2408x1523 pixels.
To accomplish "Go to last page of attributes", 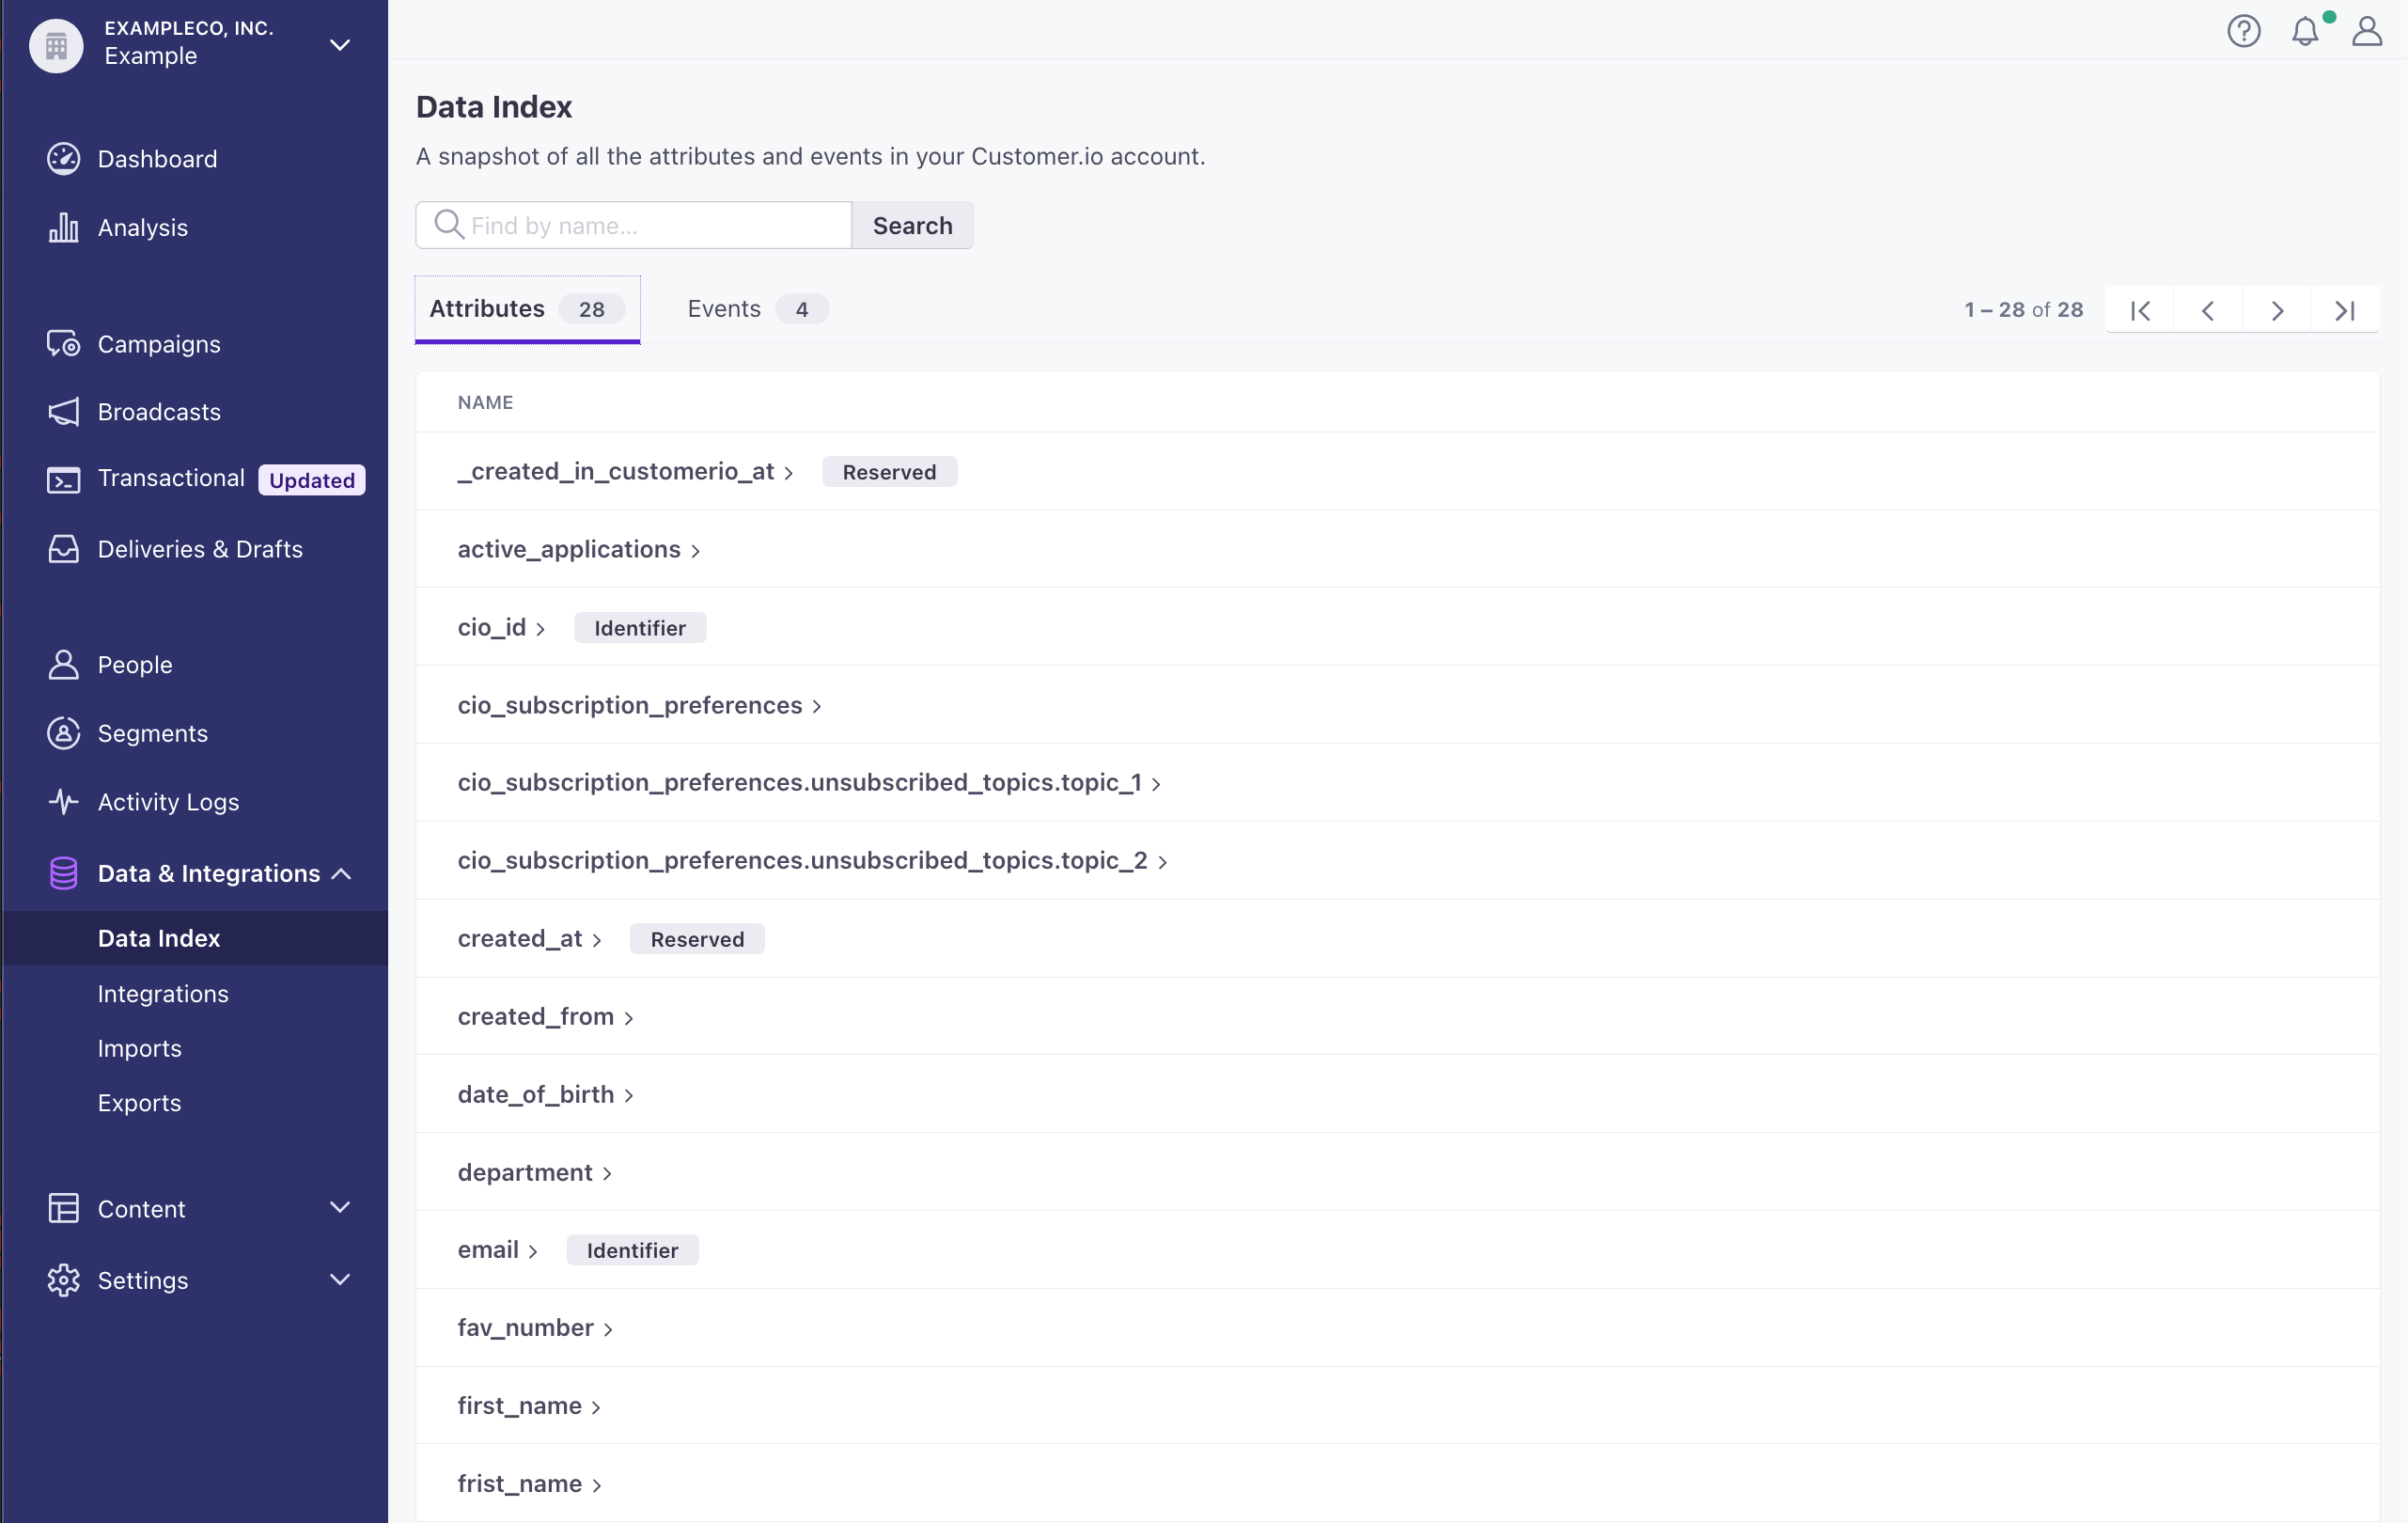I will (x=2345, y=308).
